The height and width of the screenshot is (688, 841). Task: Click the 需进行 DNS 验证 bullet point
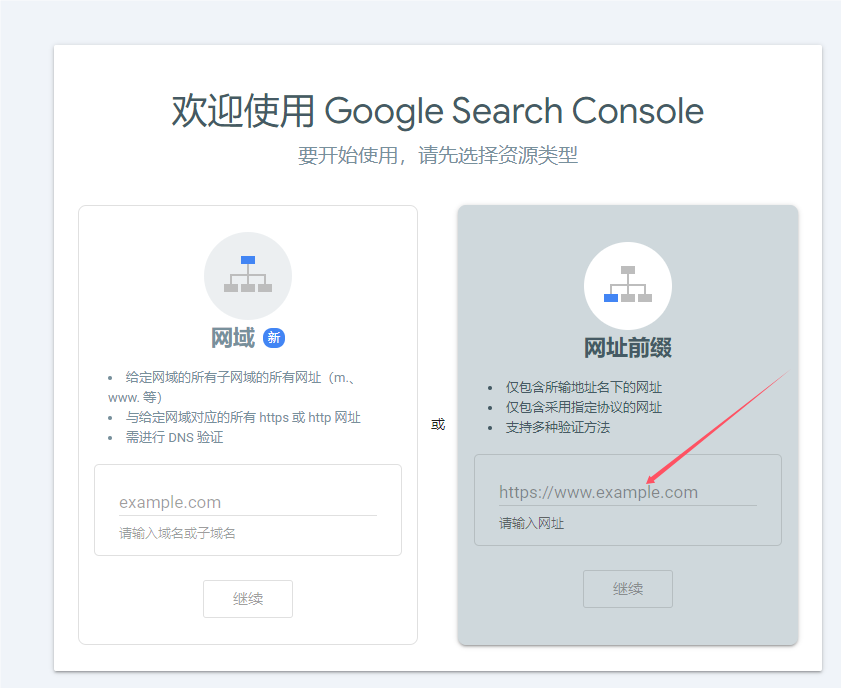(174, 437)
